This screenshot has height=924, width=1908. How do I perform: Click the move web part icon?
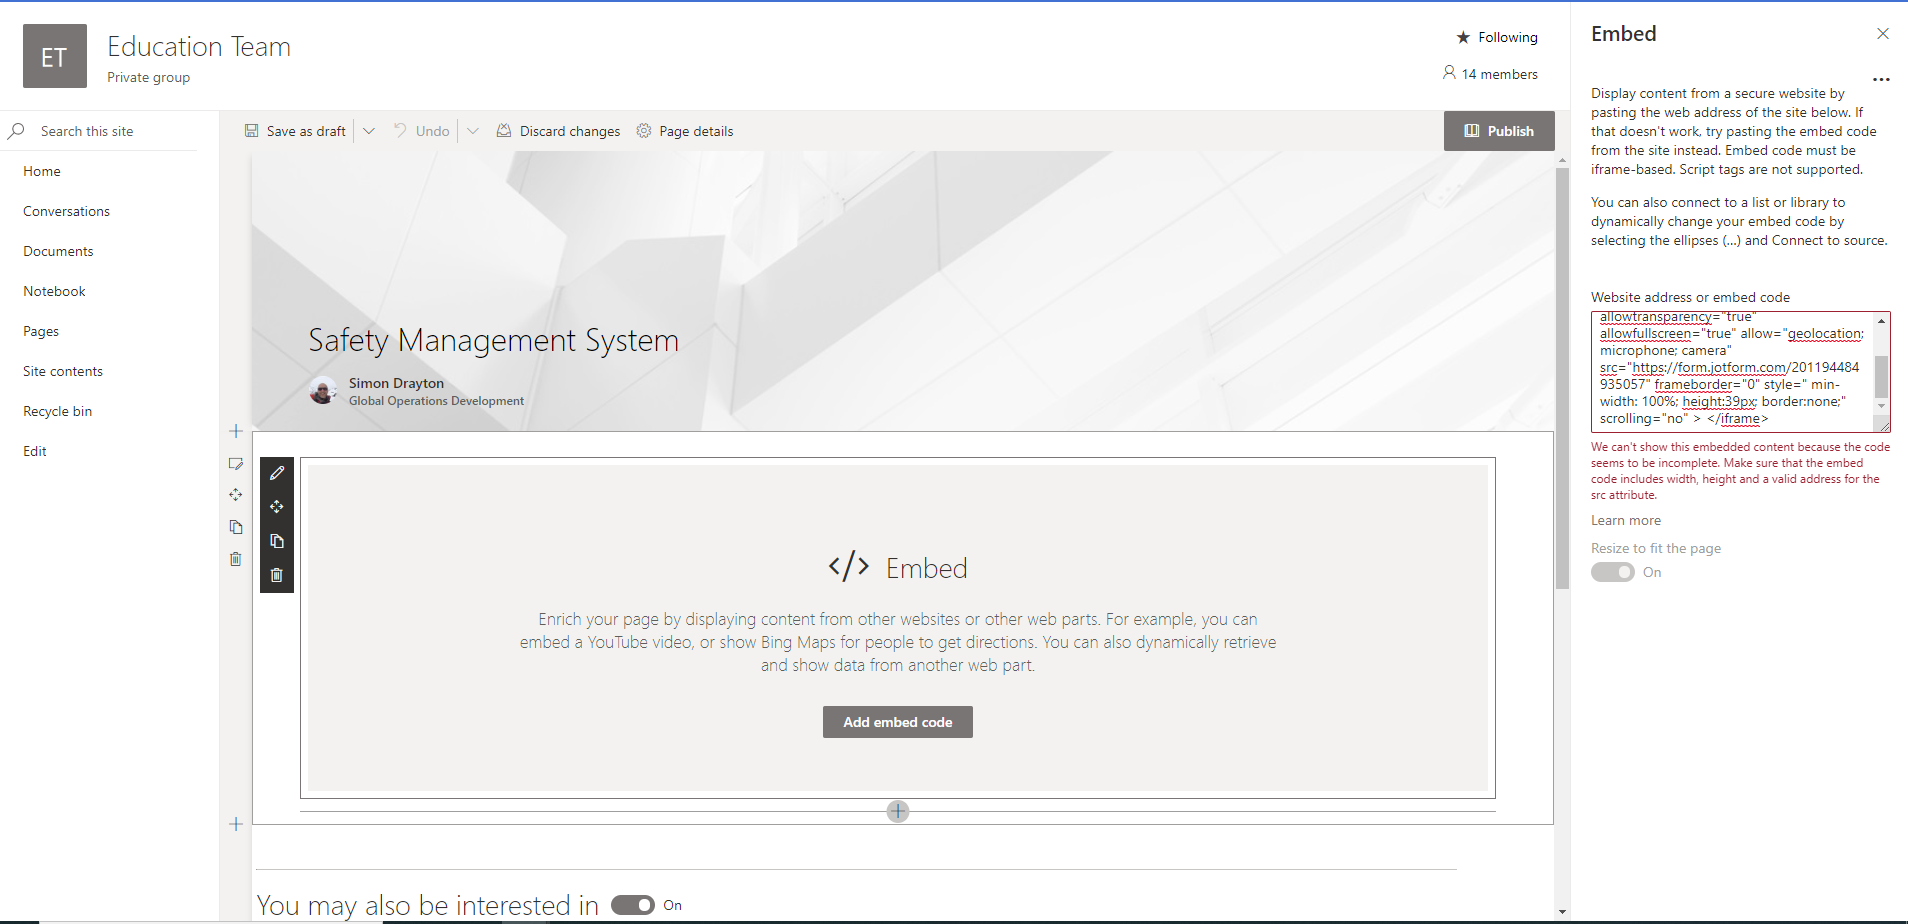[277, 507]
